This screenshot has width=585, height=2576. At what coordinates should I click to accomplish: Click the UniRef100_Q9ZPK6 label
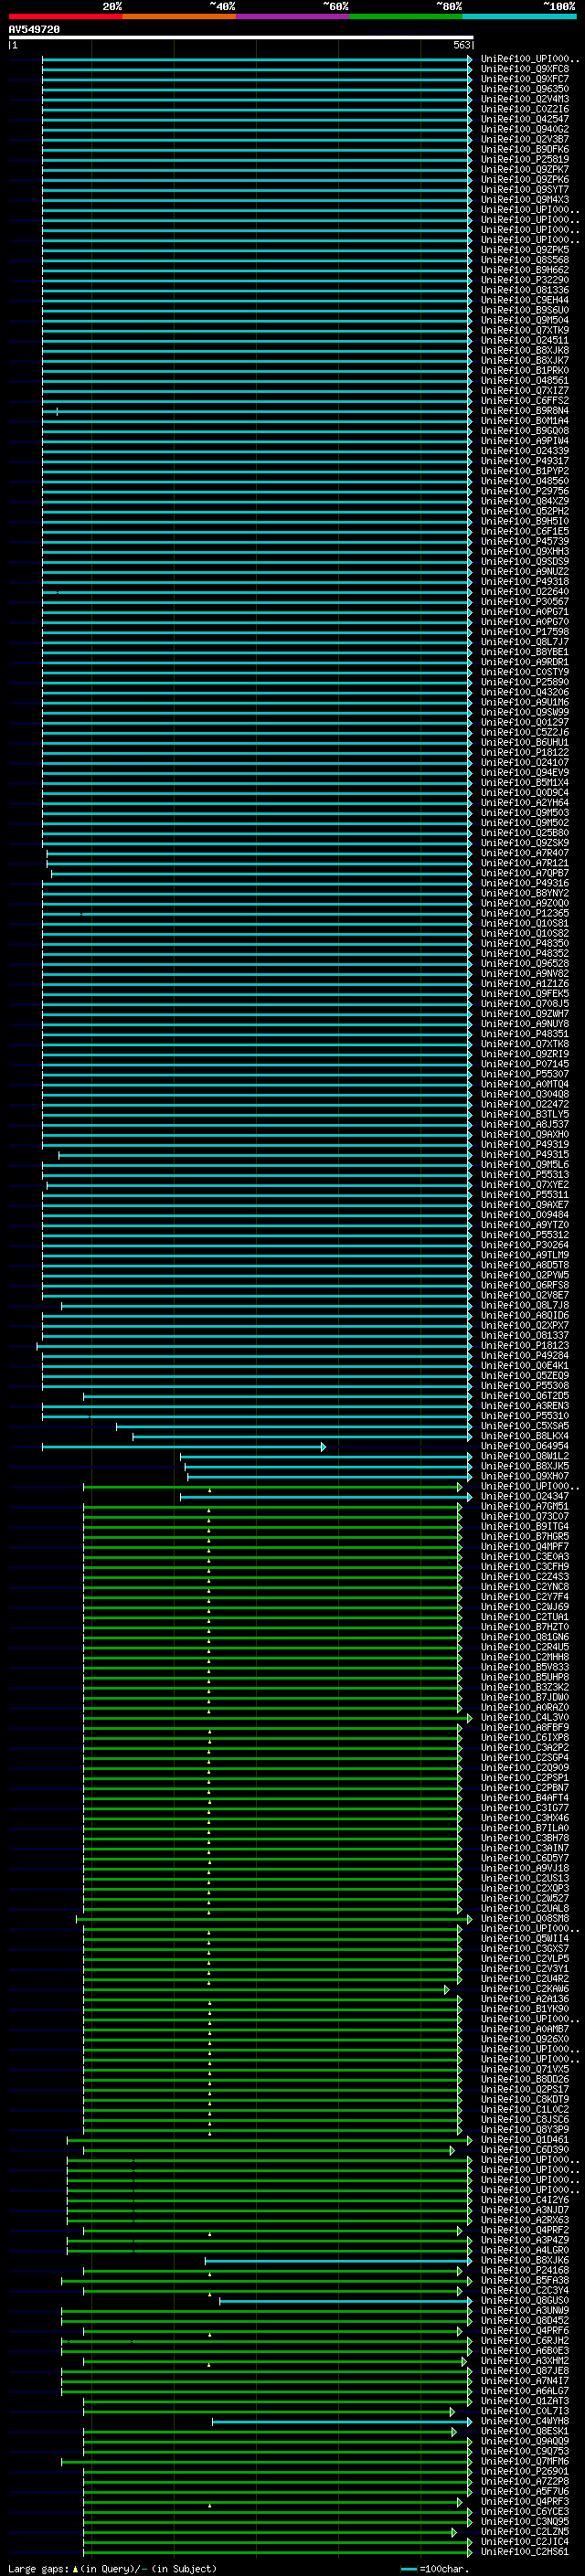tap(525, 180)
